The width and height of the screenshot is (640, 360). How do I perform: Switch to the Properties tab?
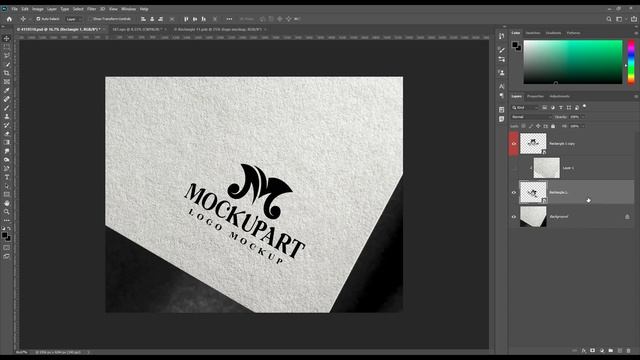click(x=535, y=97)
